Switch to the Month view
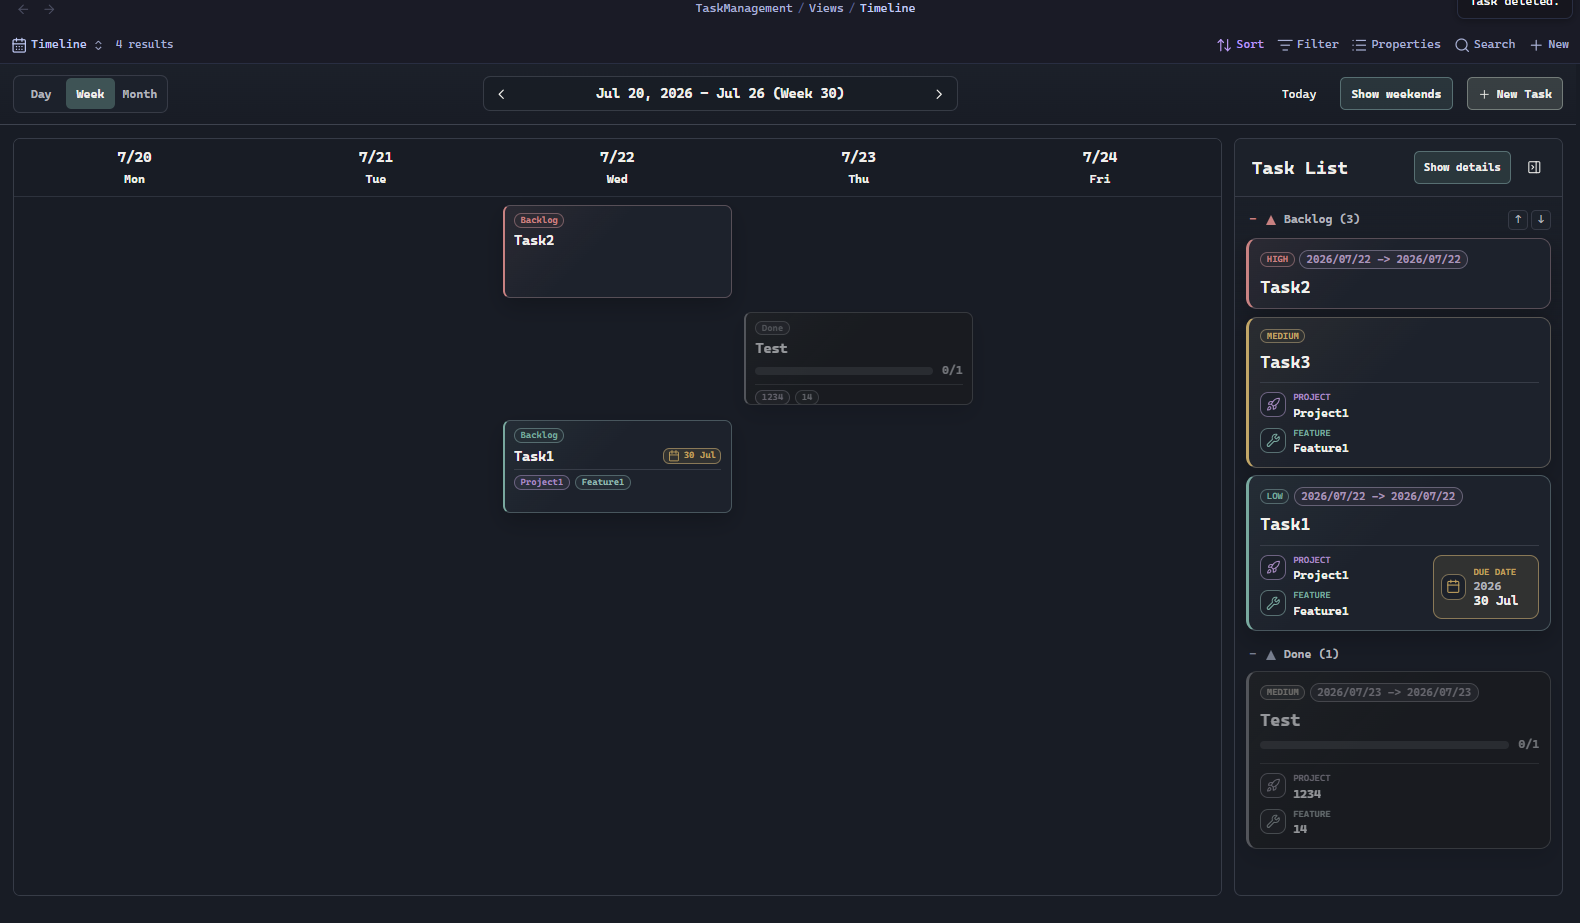Screen dimensions: 1580x923 (140, 94)
